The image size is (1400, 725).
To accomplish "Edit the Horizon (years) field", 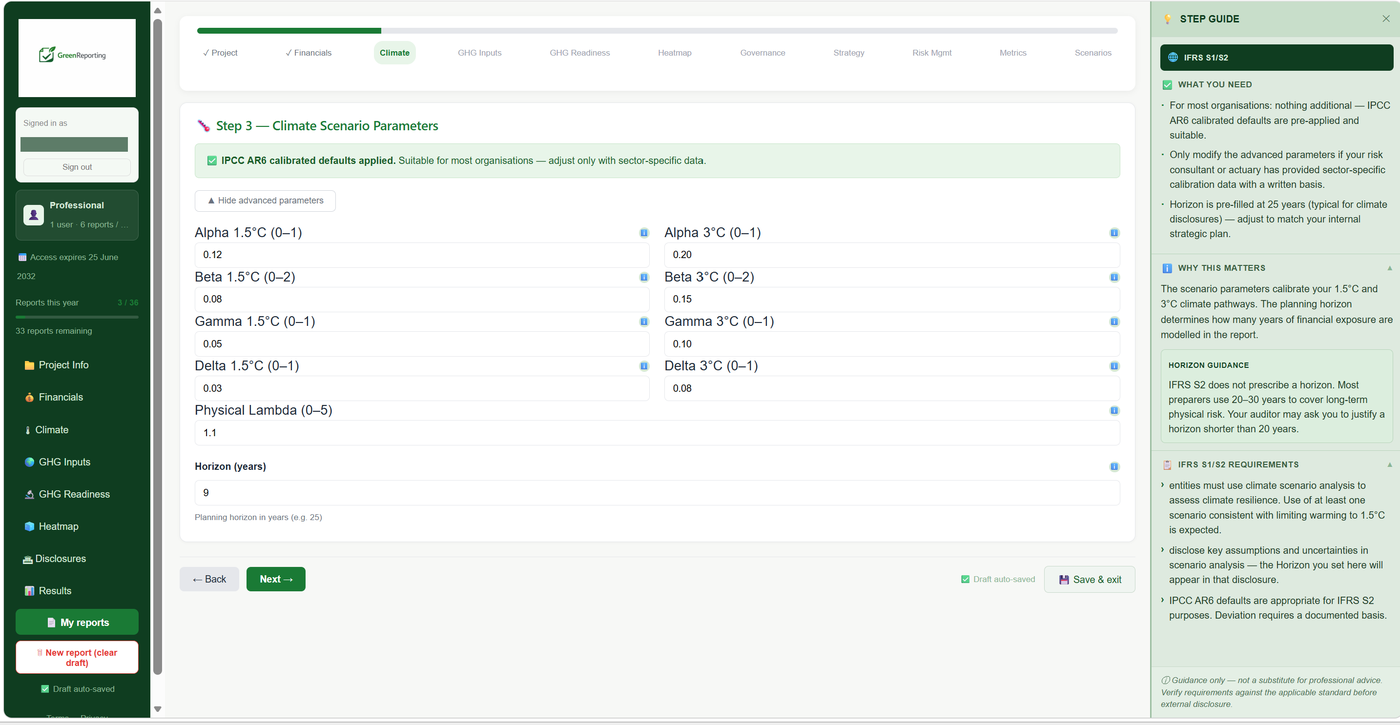I will click(657, 493).
